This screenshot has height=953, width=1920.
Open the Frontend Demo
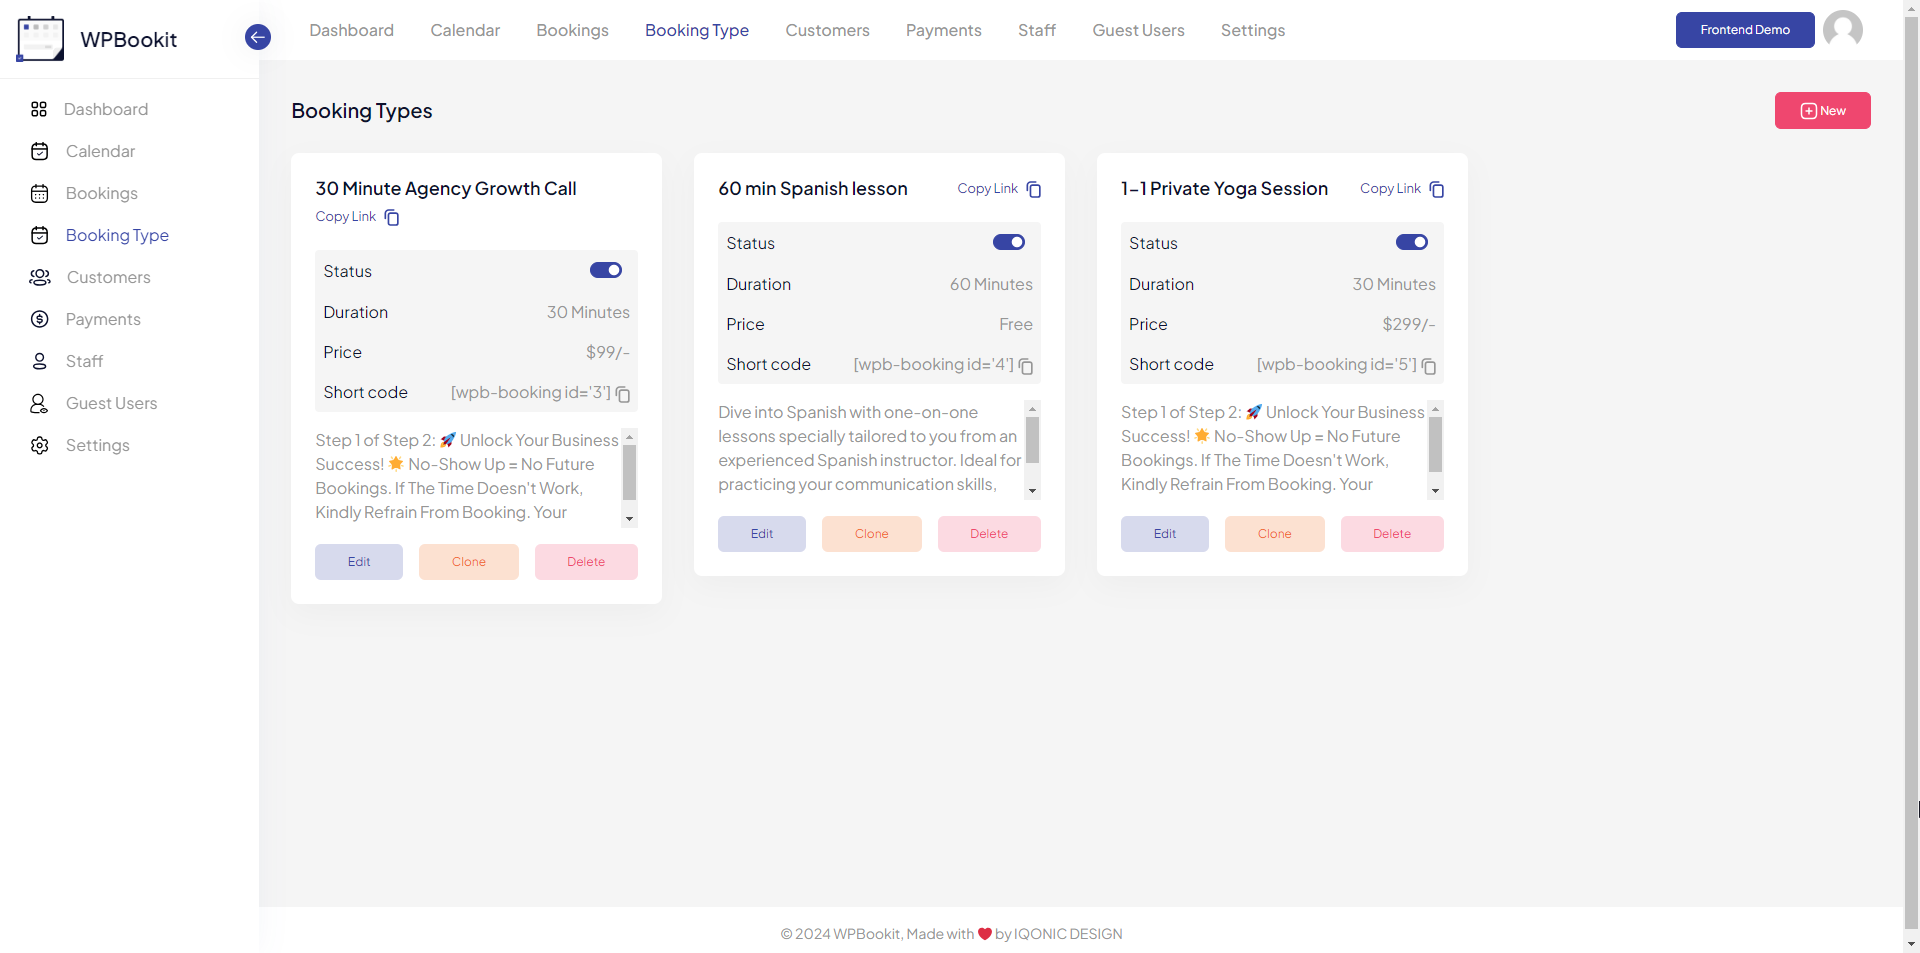(x=1745, y=30)
